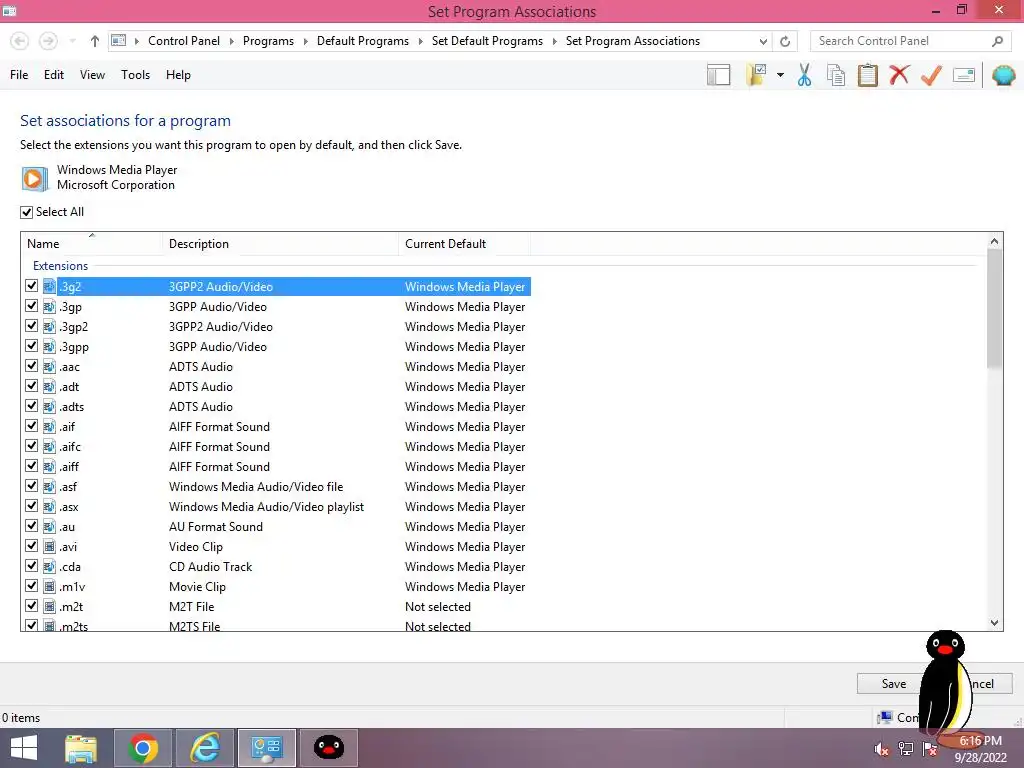
Task: Expand breadcrumb arrow after Control Panel
Action: click(x=231, y=41)
